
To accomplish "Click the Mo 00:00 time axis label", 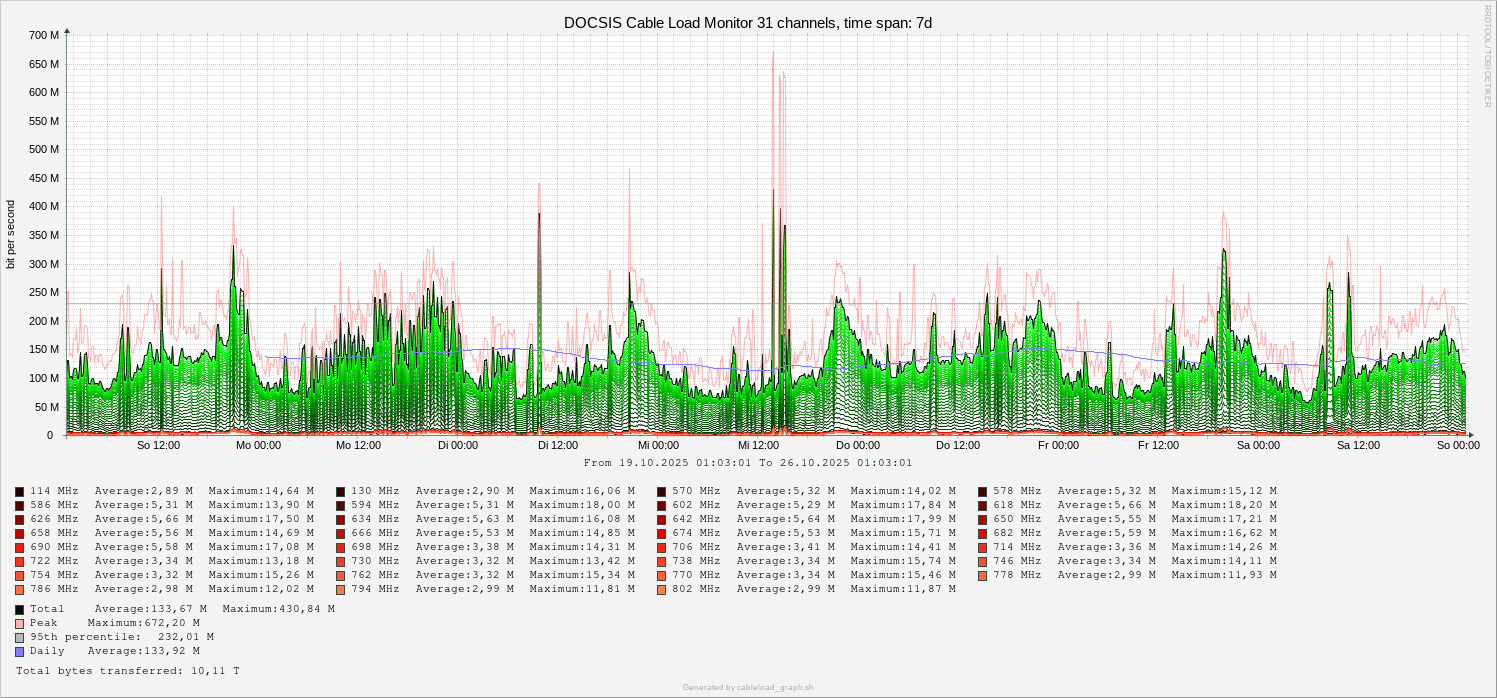I will pyautogui.click(x=258, y=445).
